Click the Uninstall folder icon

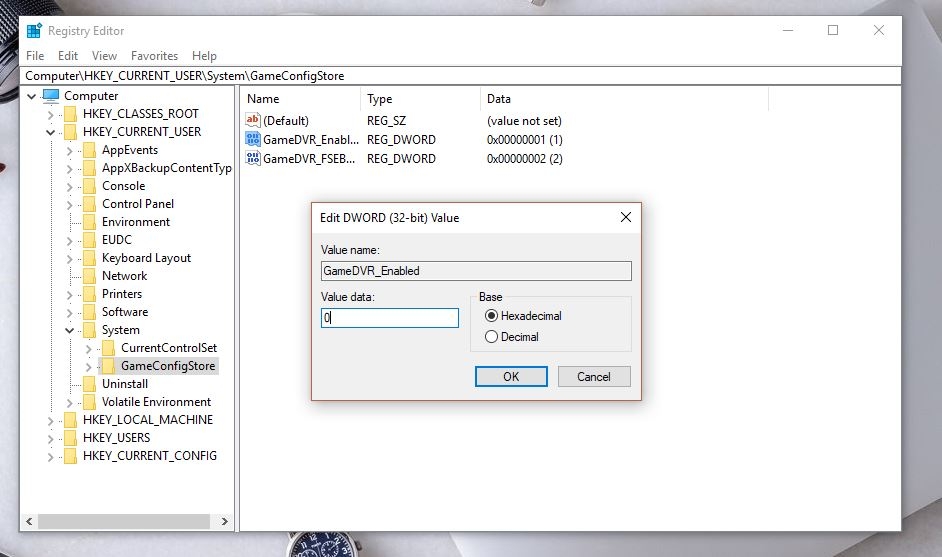tap(90, 384)
